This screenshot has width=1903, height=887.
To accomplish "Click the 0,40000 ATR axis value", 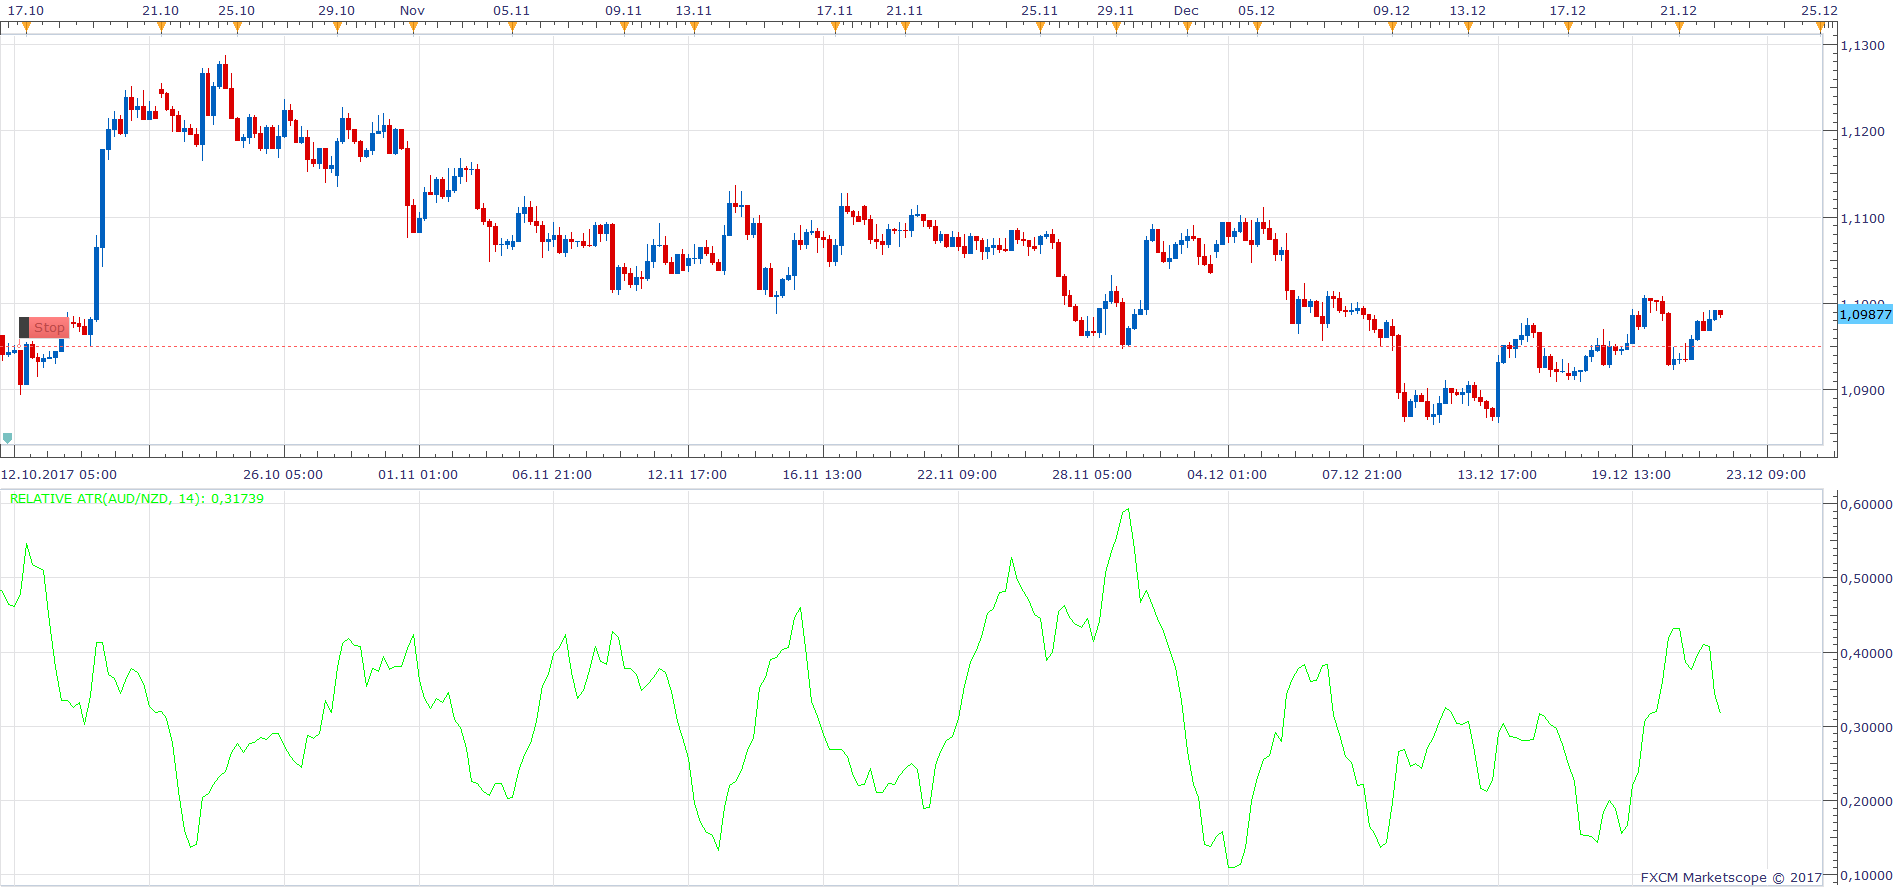I will (1866, 653).
